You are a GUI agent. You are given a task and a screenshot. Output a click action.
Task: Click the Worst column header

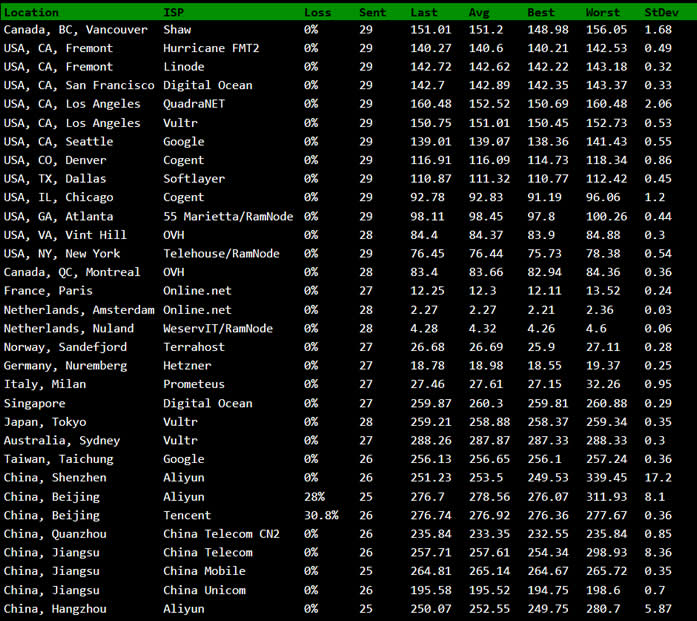tap(602, 12)
